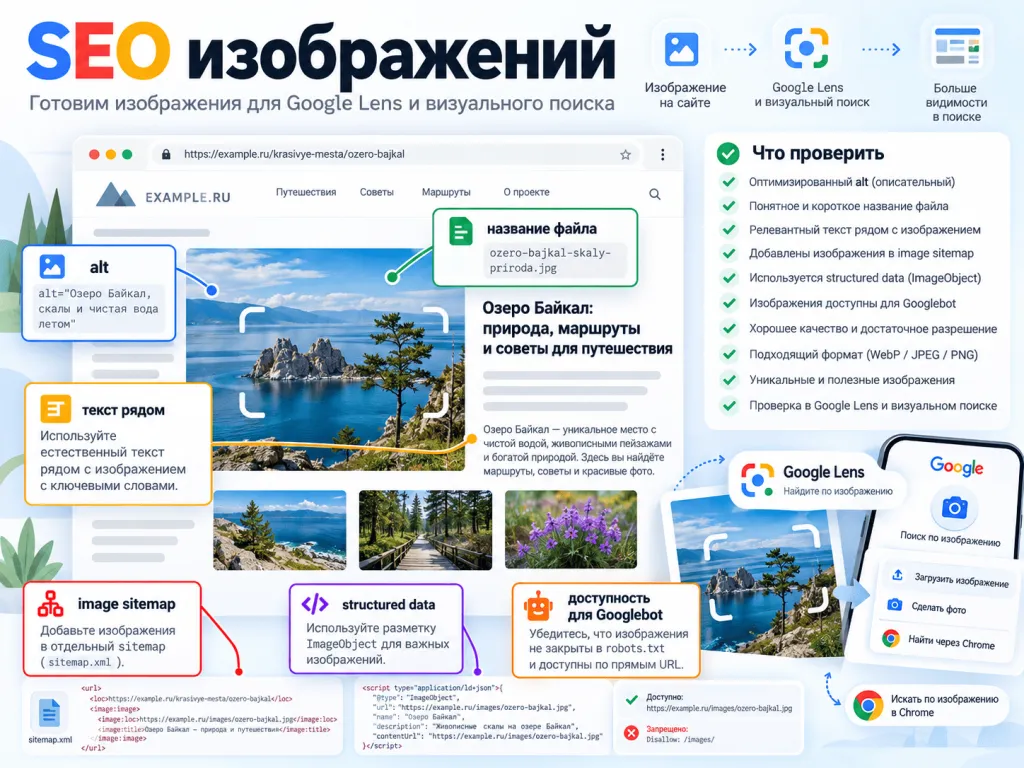Click the upload icon beside 'Загрузить изображение'
Image resolution: width=1024 pixels, height=768 pixels.
(897, 575)
